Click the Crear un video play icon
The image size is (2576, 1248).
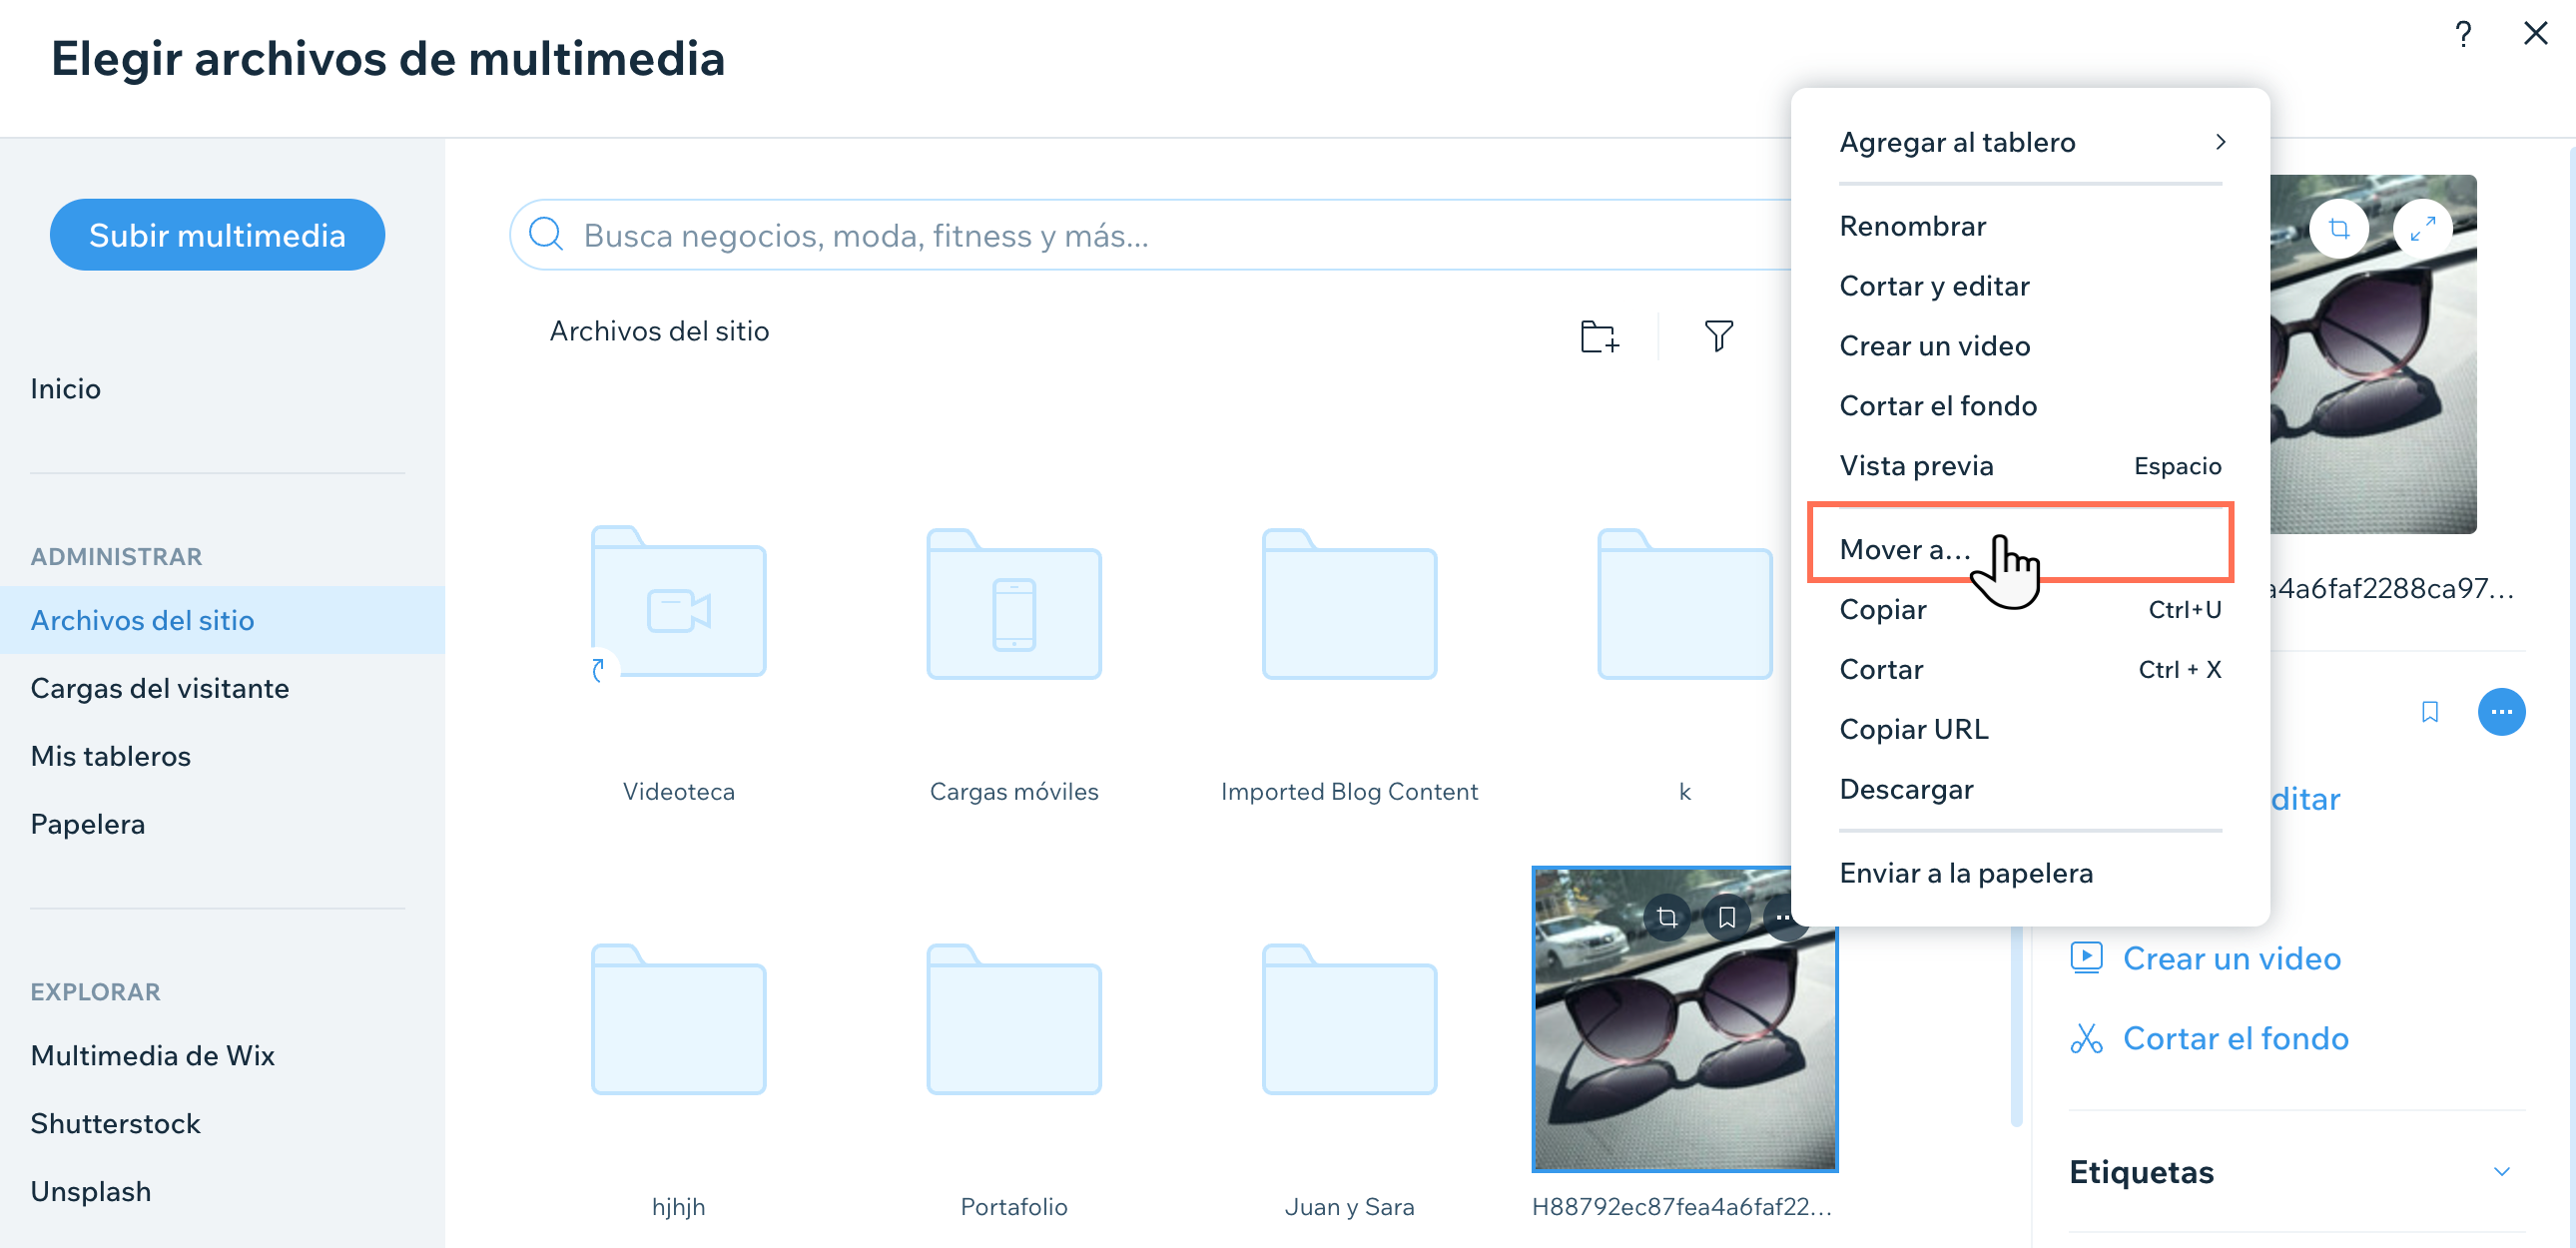(x=2086, y=957)
